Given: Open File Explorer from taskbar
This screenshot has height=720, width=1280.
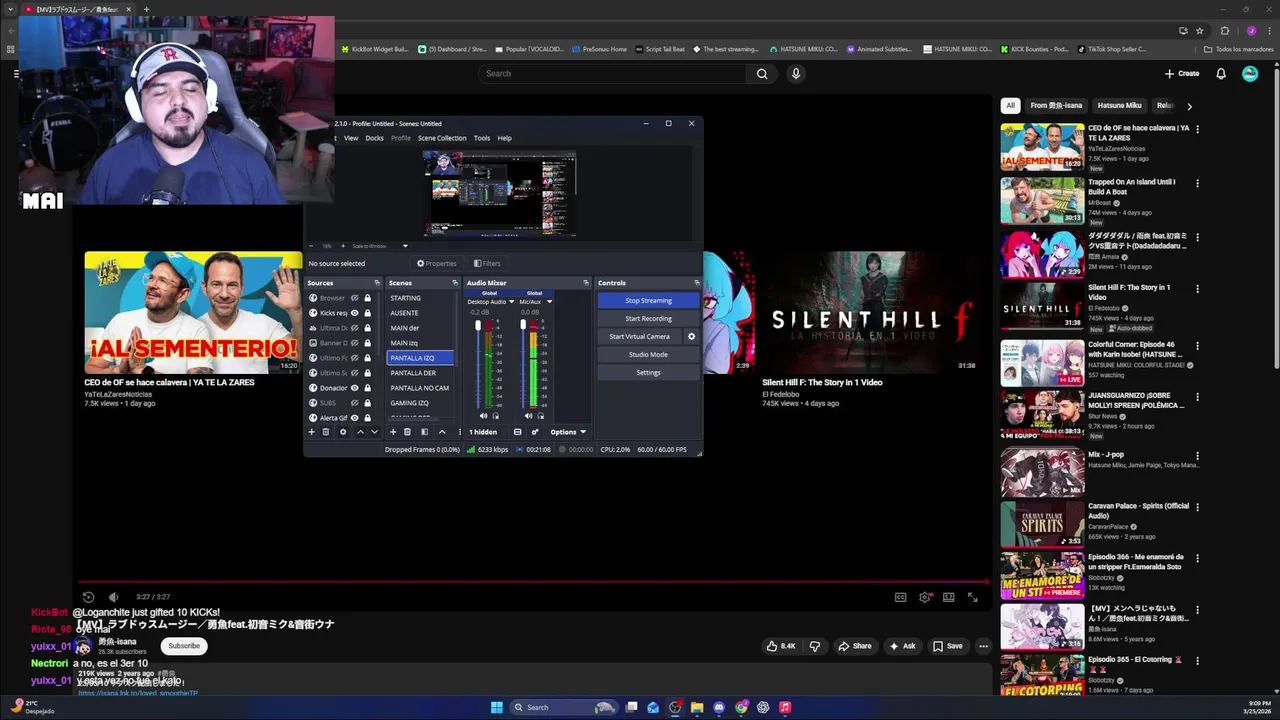Looking at the screenshot, I should (x=697, y=707).
